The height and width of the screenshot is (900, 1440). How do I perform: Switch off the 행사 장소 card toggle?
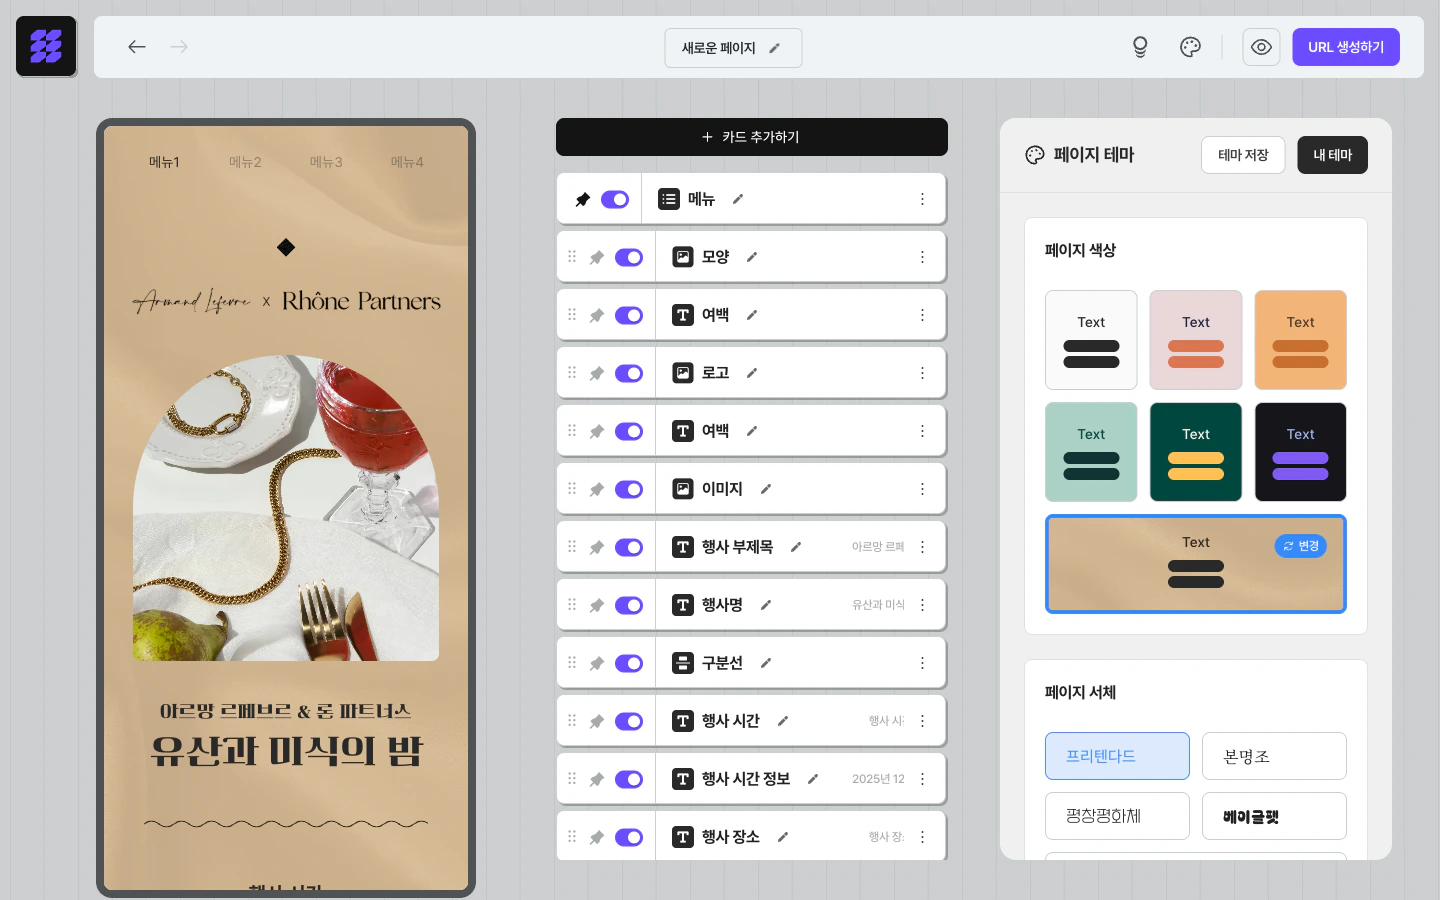coord(629,837)
